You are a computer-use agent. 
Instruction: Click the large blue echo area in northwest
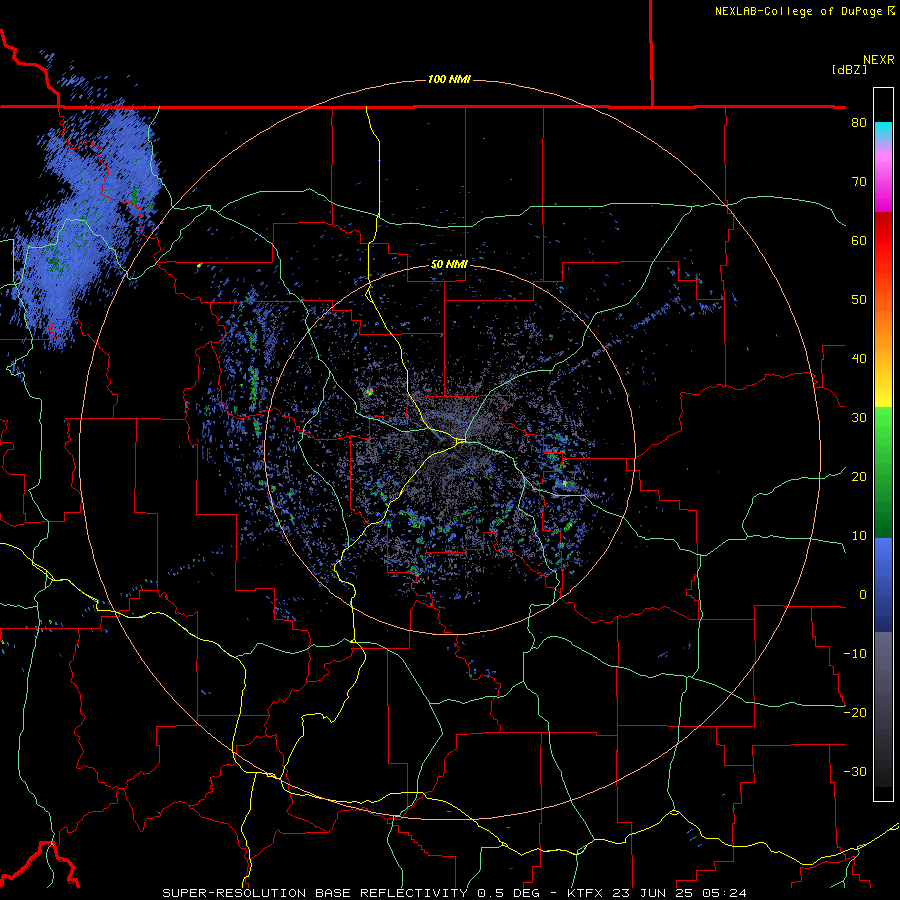(x=86, y=224)
